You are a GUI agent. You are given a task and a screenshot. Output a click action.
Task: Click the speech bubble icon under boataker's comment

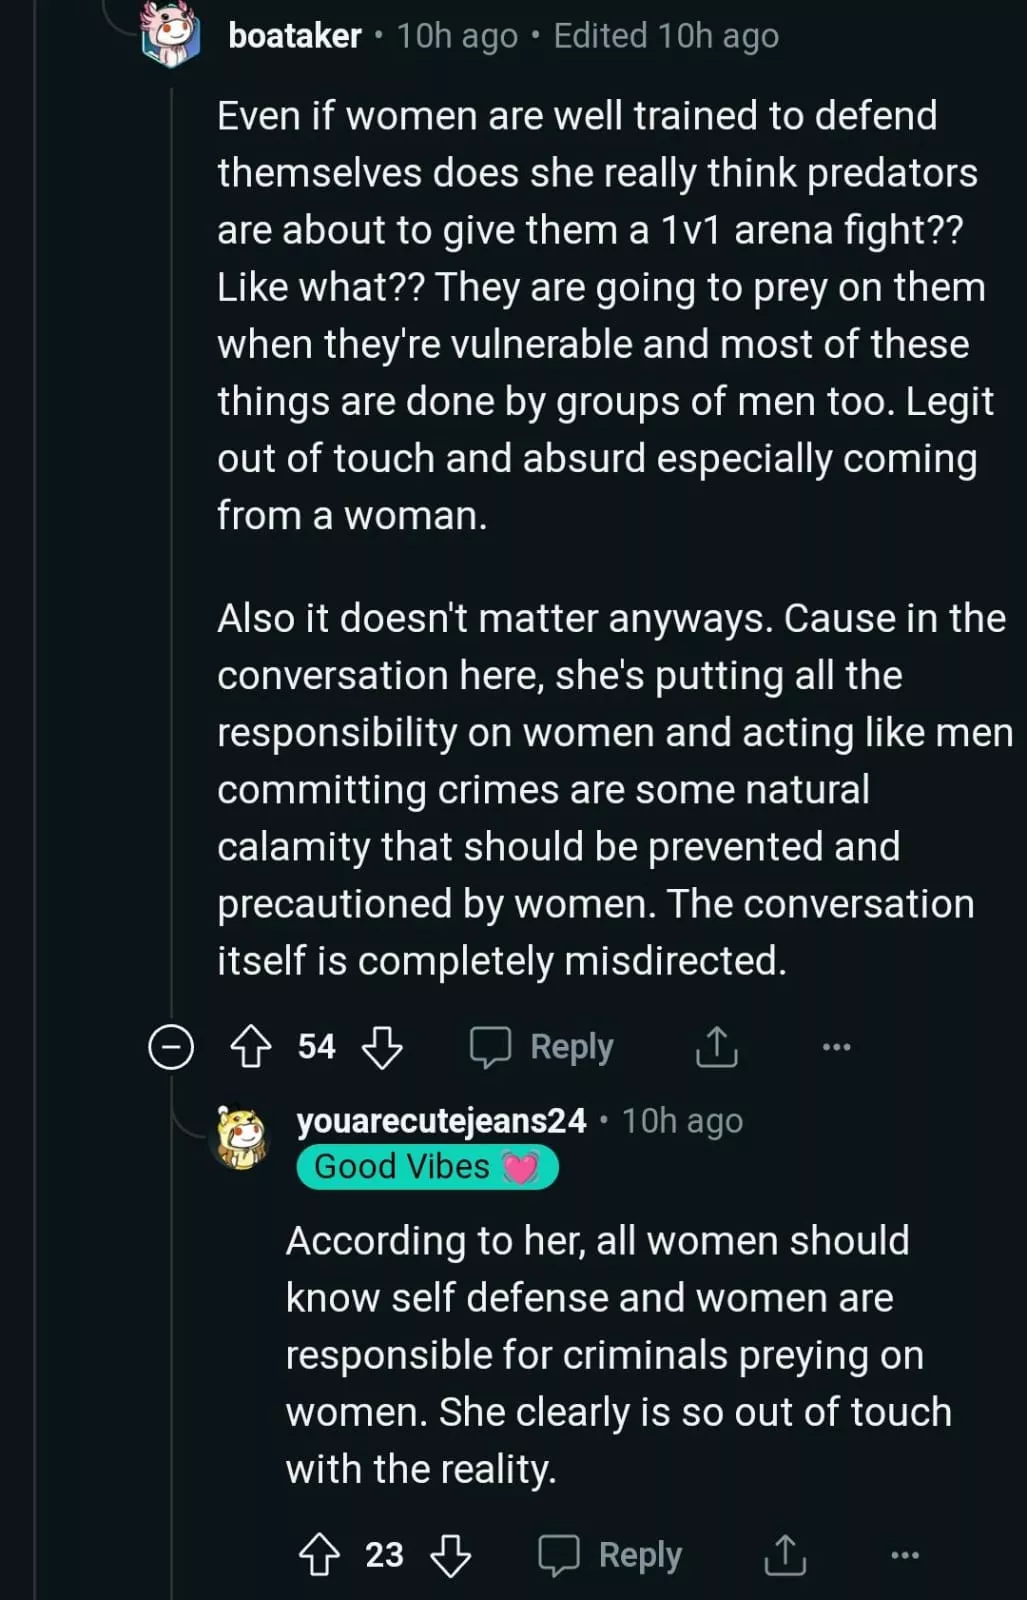pos(490,1047)
